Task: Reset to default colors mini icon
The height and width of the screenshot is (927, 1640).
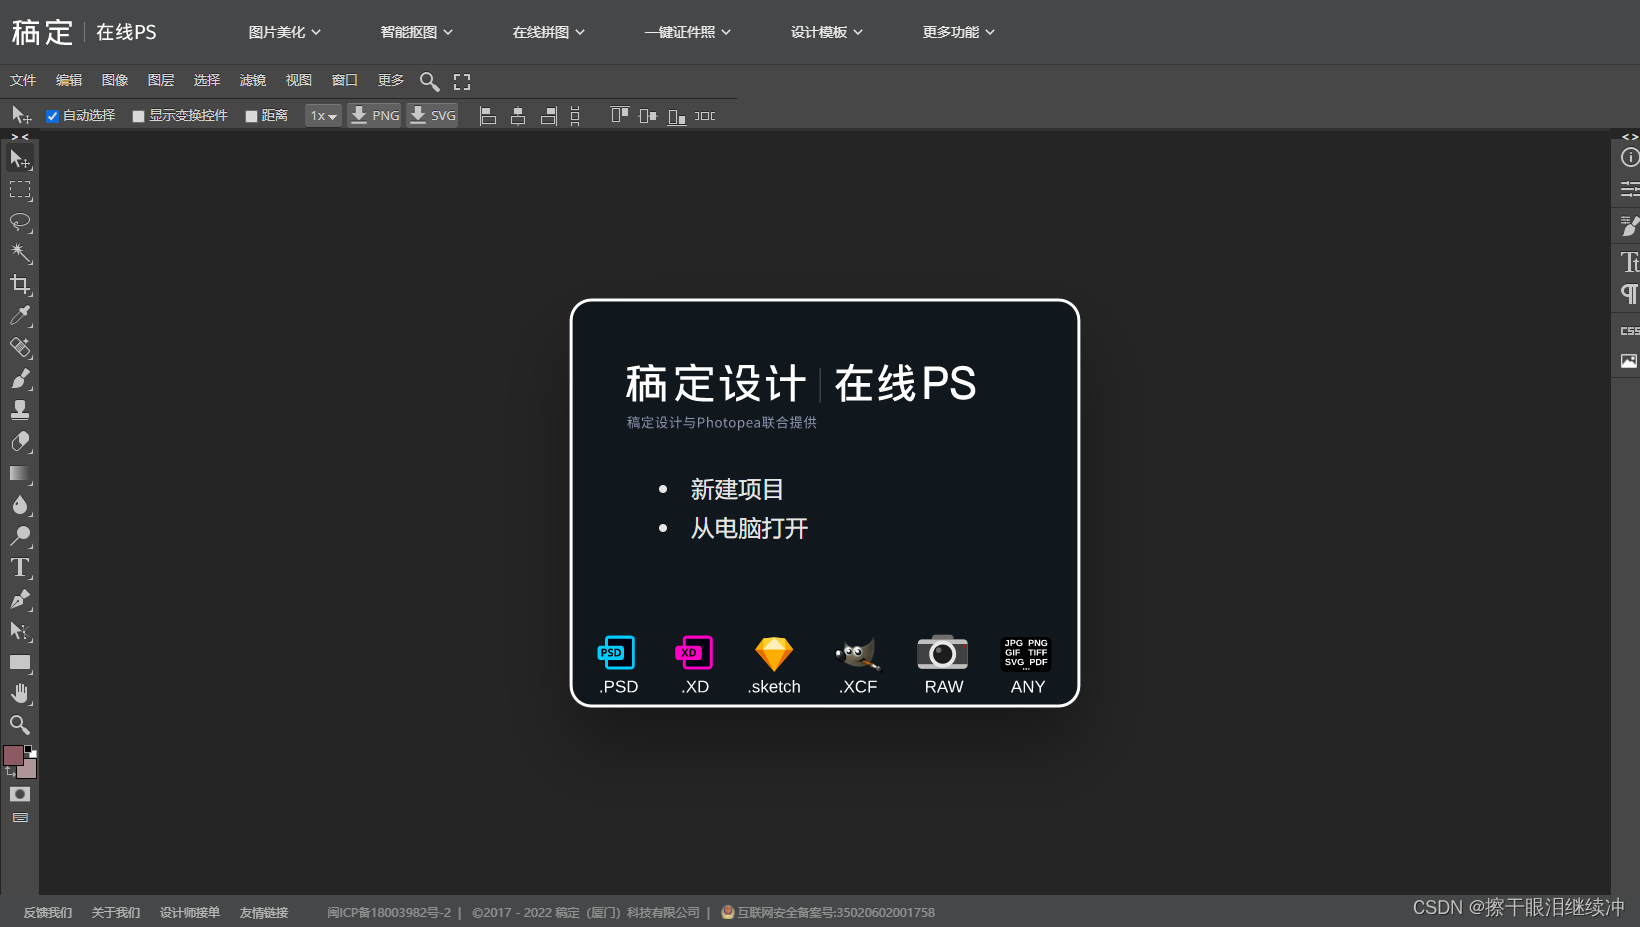Action: coord(29,749)
